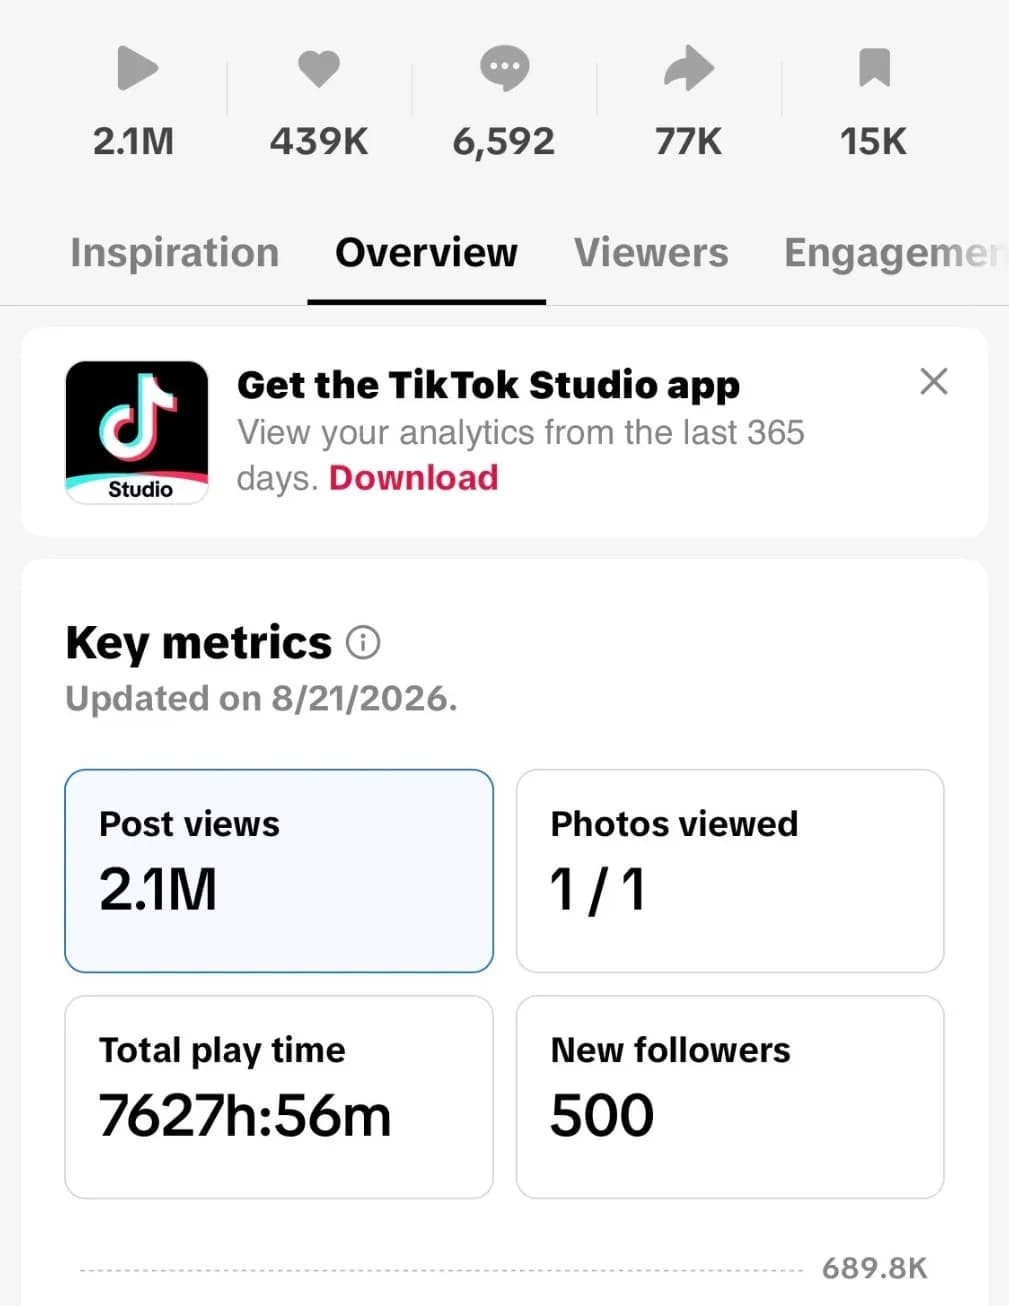Select the Post views metric card
1009x1306 pixels.
279,871
